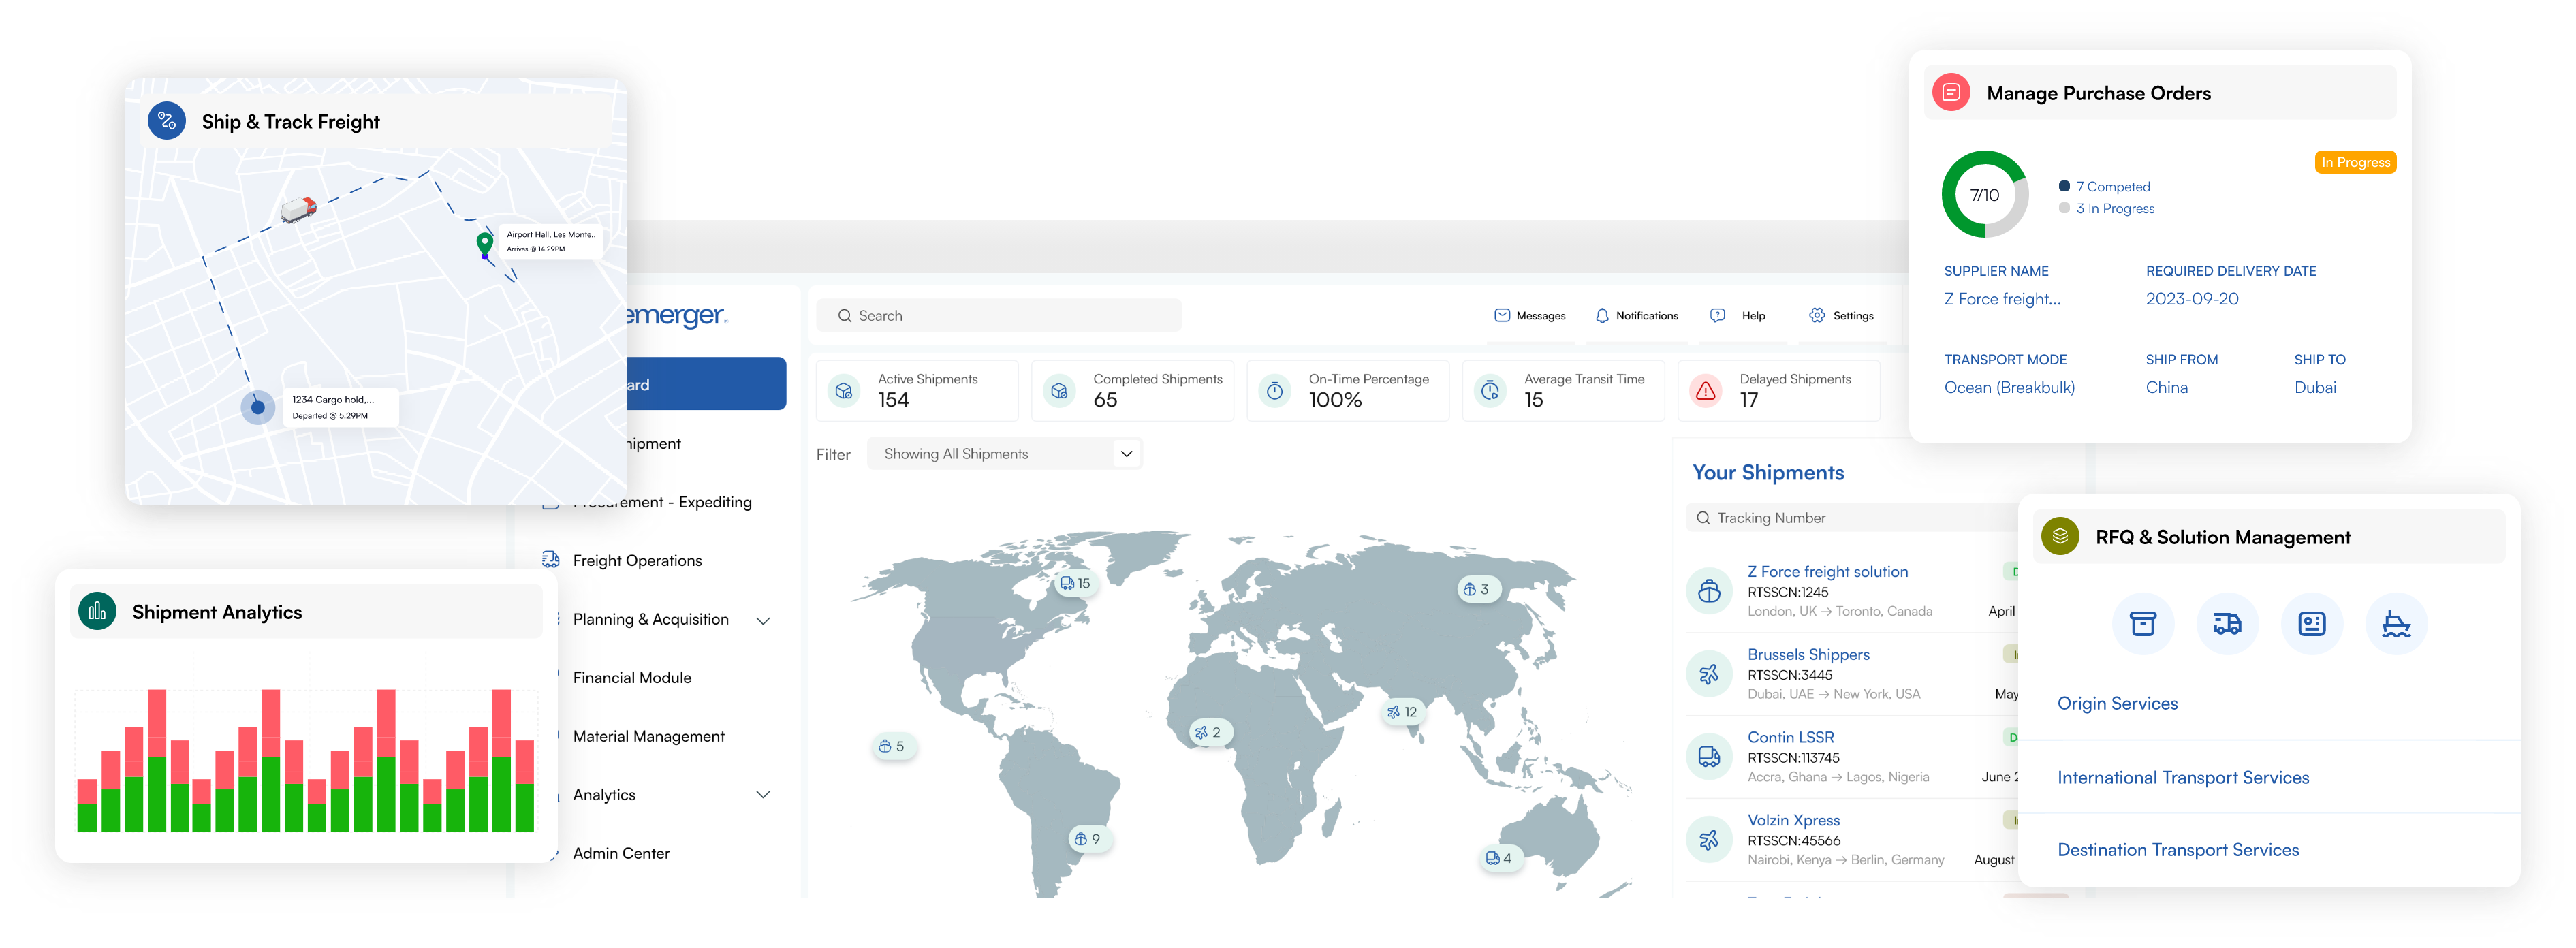2576x948 pixels.
Task: Click the Freight Operations truck icon in sidebar
Action: 550,560
